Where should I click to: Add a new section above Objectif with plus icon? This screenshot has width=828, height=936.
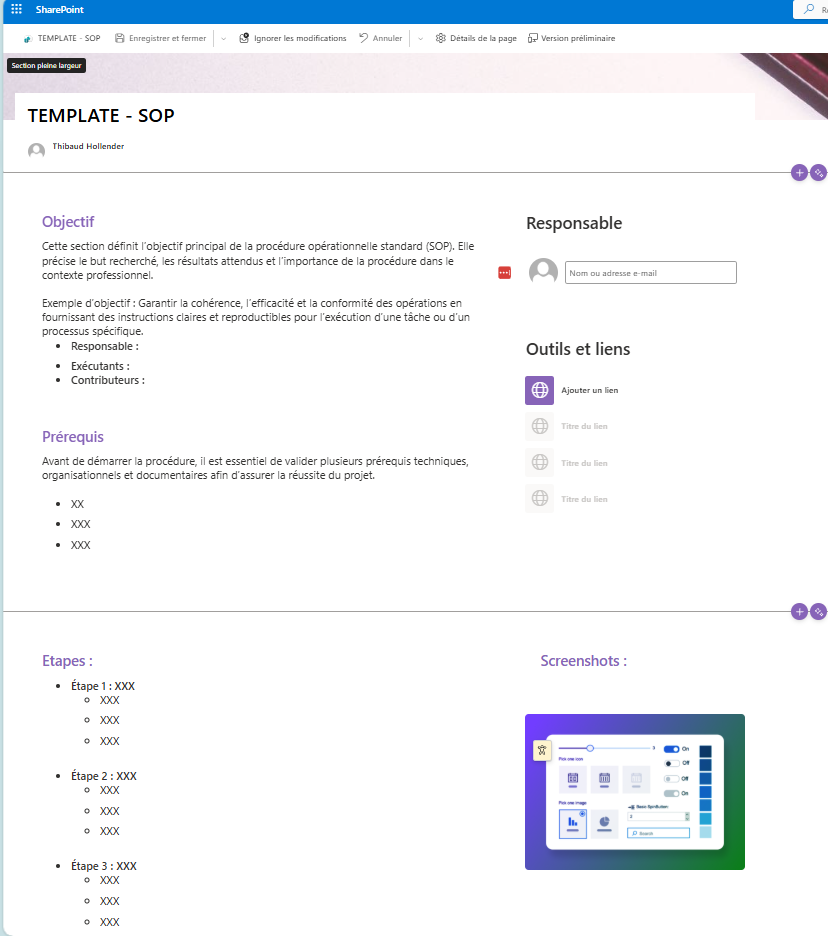click(799, 172)
